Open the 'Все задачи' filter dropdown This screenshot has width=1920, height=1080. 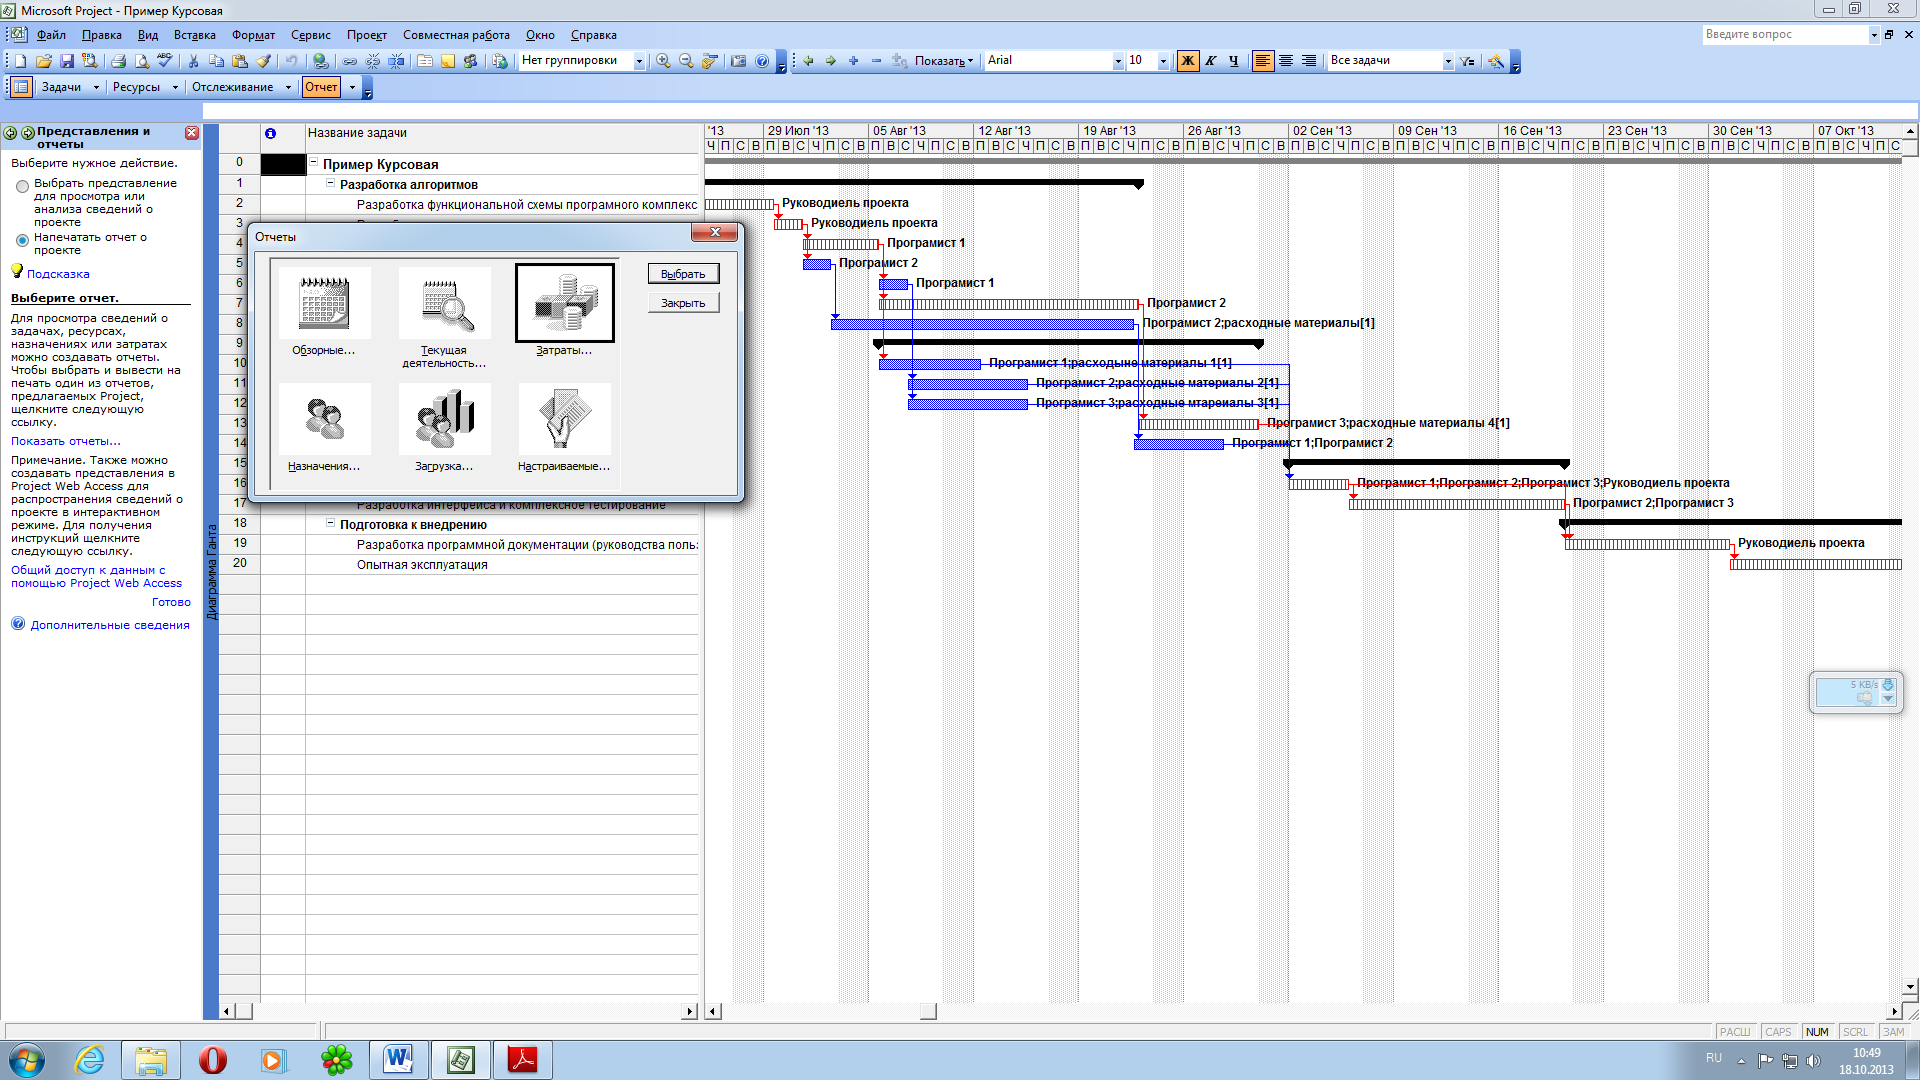(x=1447, y=61)
